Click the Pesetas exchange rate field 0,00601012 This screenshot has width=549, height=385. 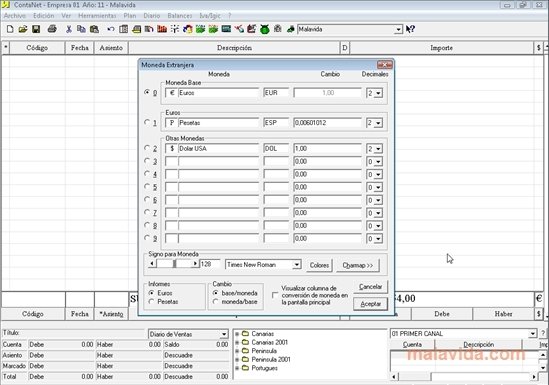click(x=327, y=123)
